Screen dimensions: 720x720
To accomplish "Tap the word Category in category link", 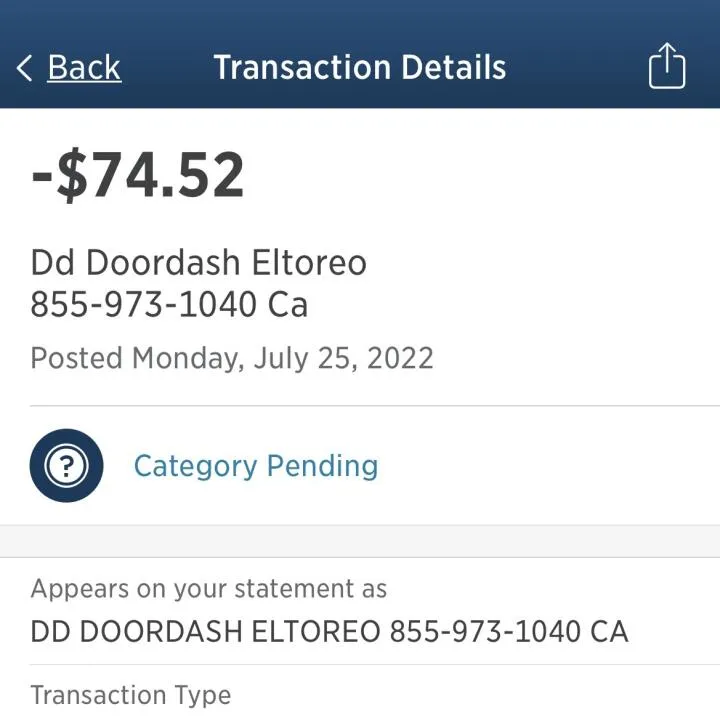I will (196, 467).
